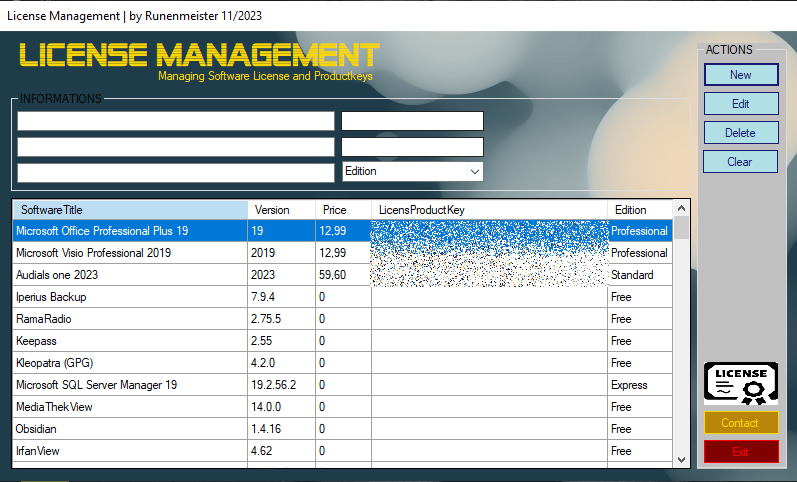The height and width of the screenshot is (482, 797).
Task: Click version cell 4.62
Action: (x=282, y=451)
